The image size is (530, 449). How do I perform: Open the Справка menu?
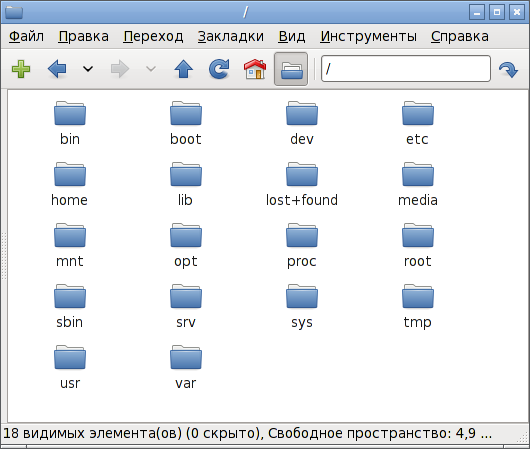click(x=460, y=36)
